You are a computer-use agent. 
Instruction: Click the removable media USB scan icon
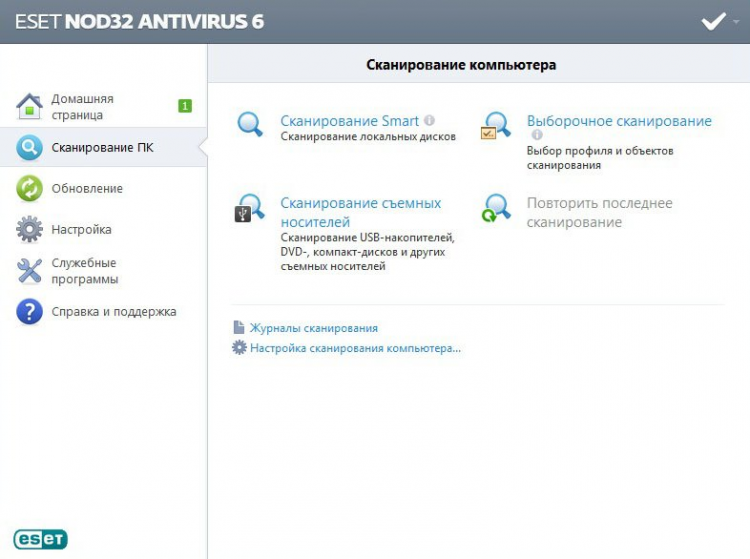tap(249, 208)
